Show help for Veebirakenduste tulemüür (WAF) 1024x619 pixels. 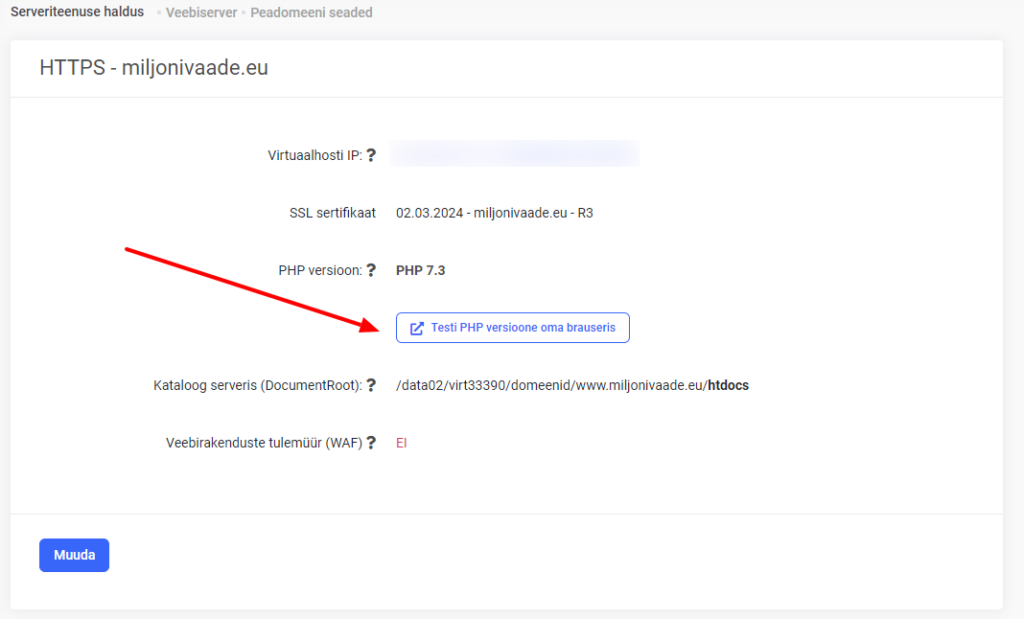pyautogui.click(x=371, y=443)
